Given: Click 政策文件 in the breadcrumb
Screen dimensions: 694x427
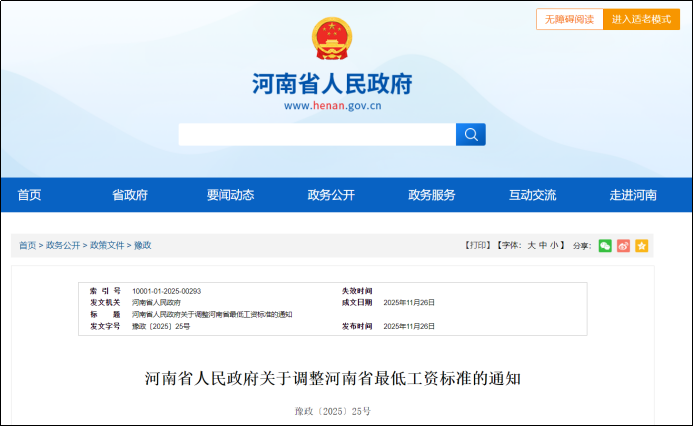Looking at the screenshot, I should (107, 245).
